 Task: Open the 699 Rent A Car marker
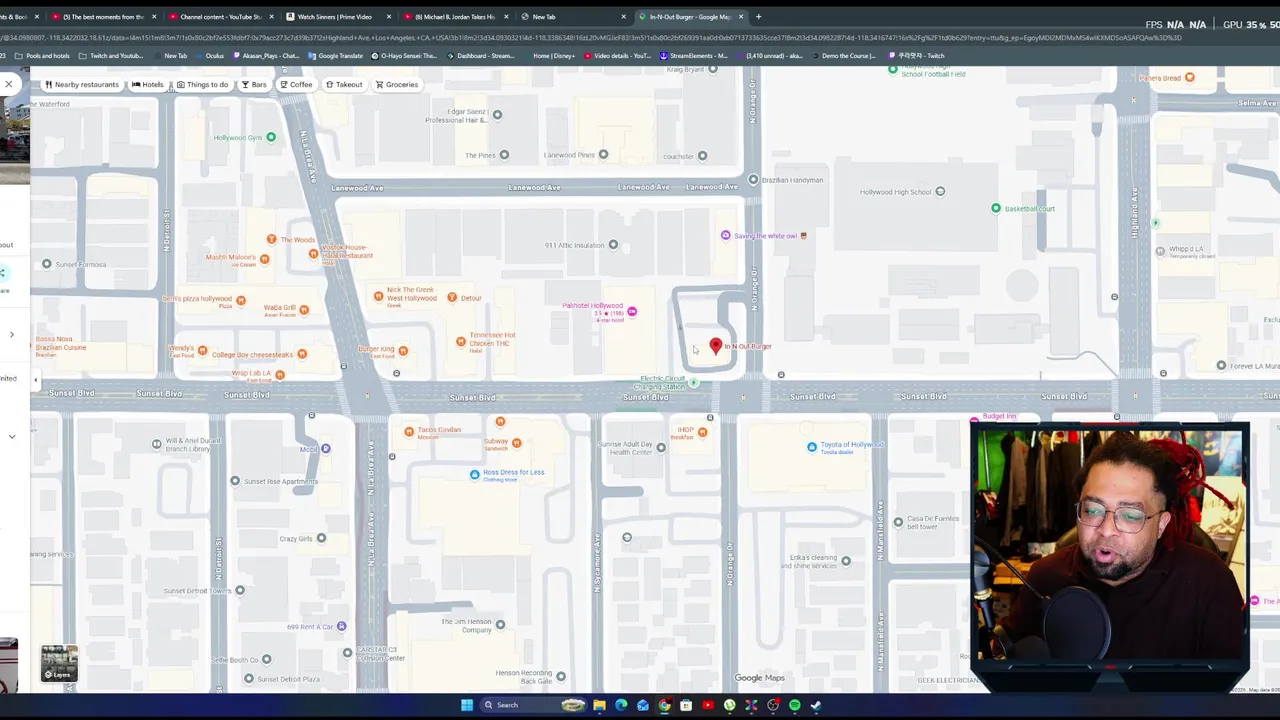341,626
